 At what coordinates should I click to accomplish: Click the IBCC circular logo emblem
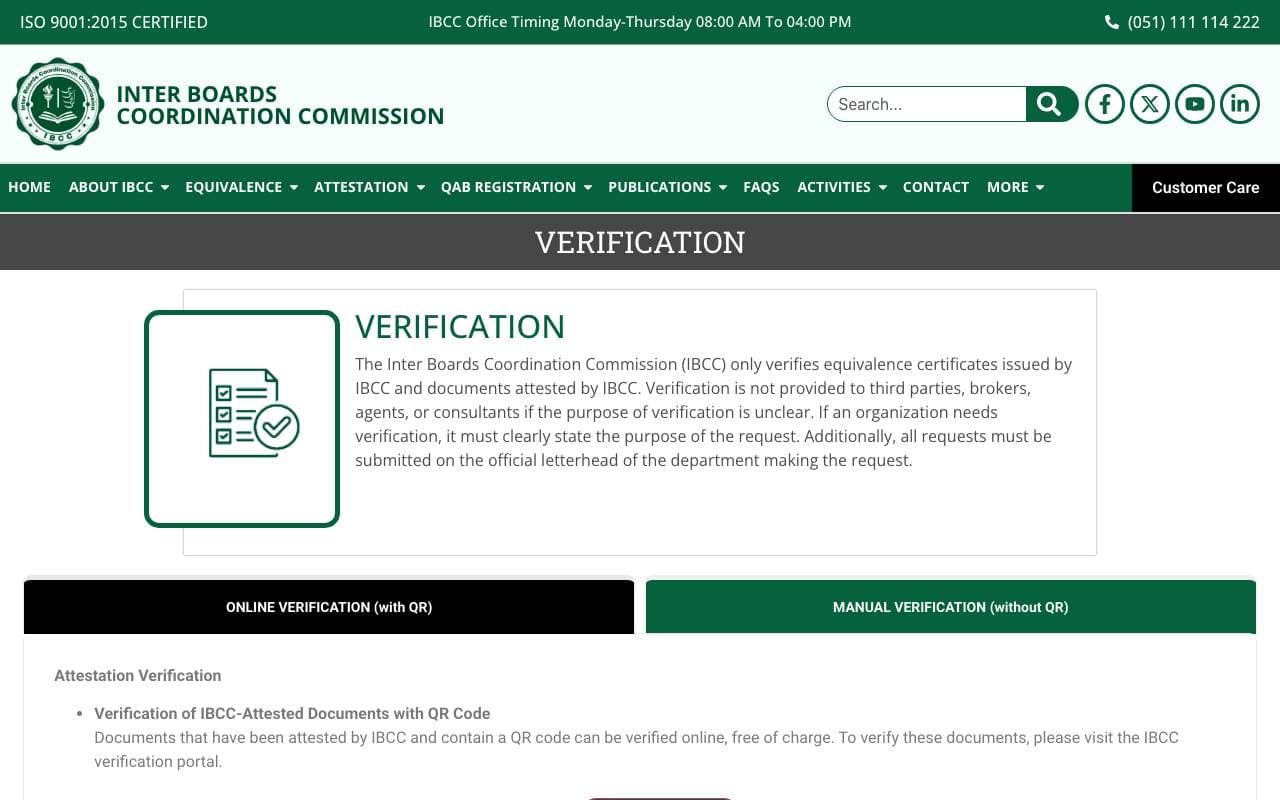pyautogui.click(x=58, y=104)
